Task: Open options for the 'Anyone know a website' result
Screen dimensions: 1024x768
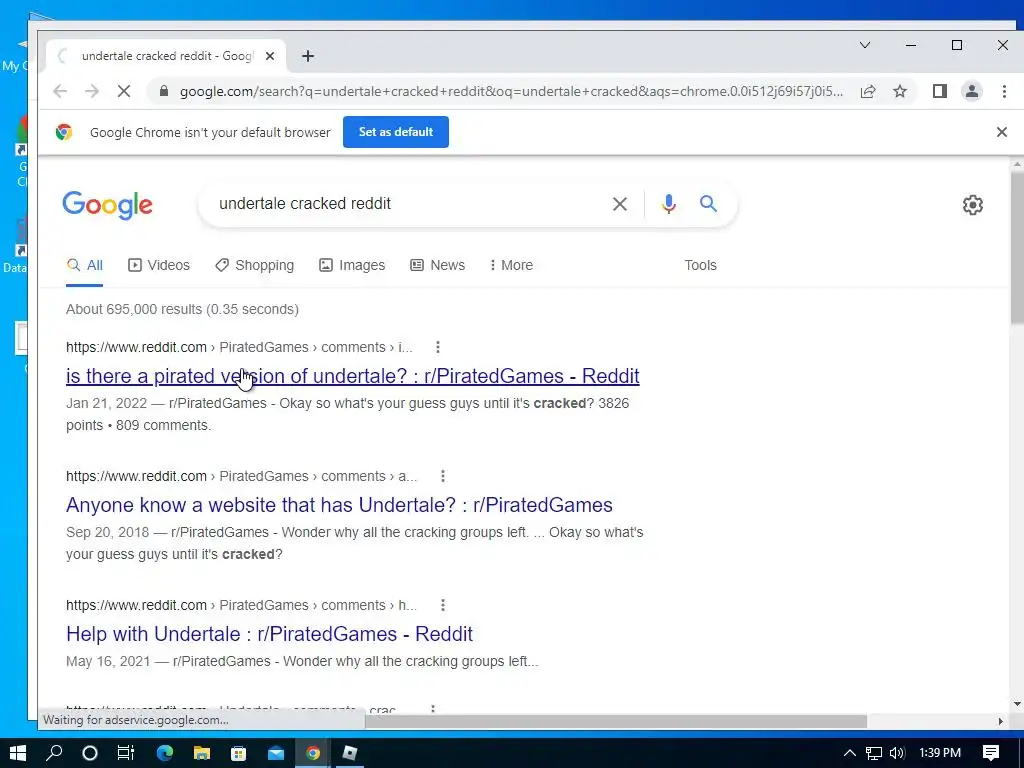Action: 443,476
